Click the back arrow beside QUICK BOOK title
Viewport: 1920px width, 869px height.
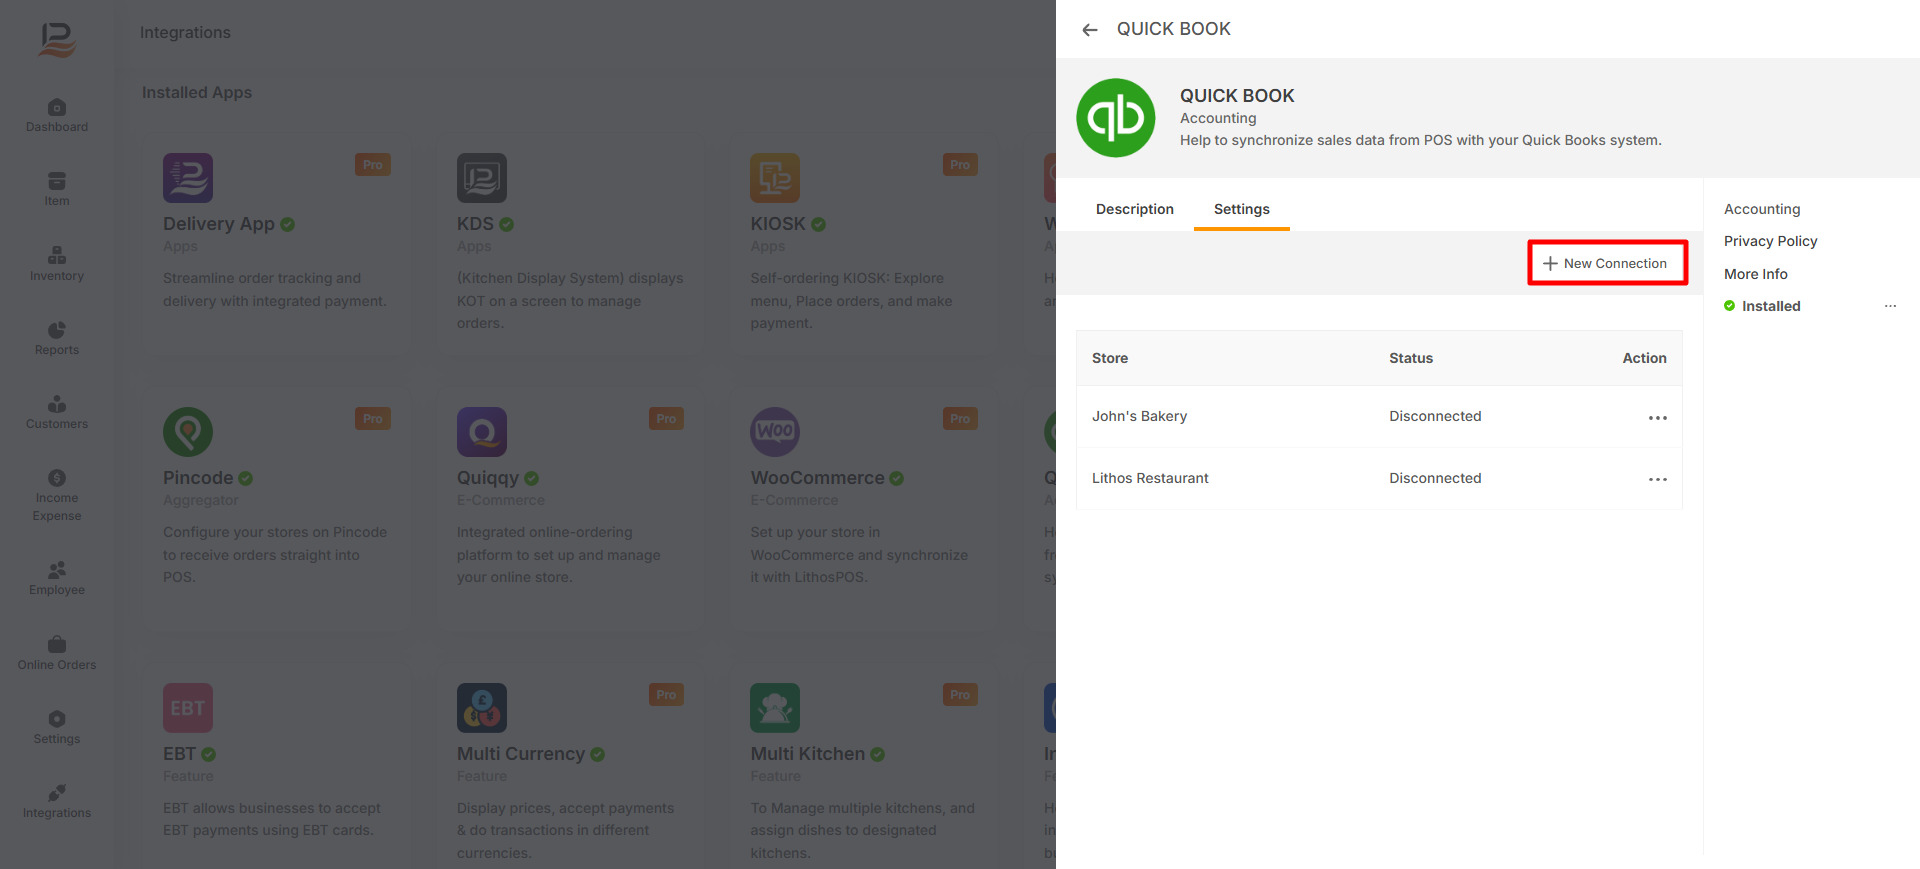click(x=1090, y=30)
